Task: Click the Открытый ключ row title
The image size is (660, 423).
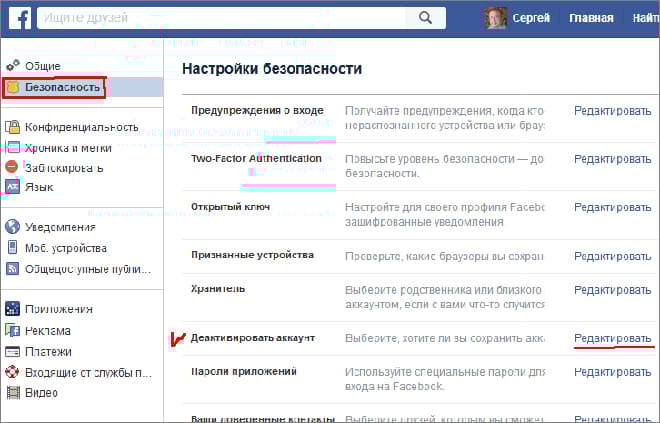Action: (230, 207)
